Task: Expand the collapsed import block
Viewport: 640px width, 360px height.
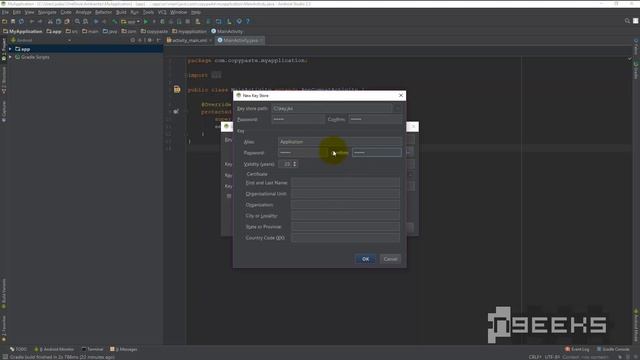Action: (x=216, y=75)
